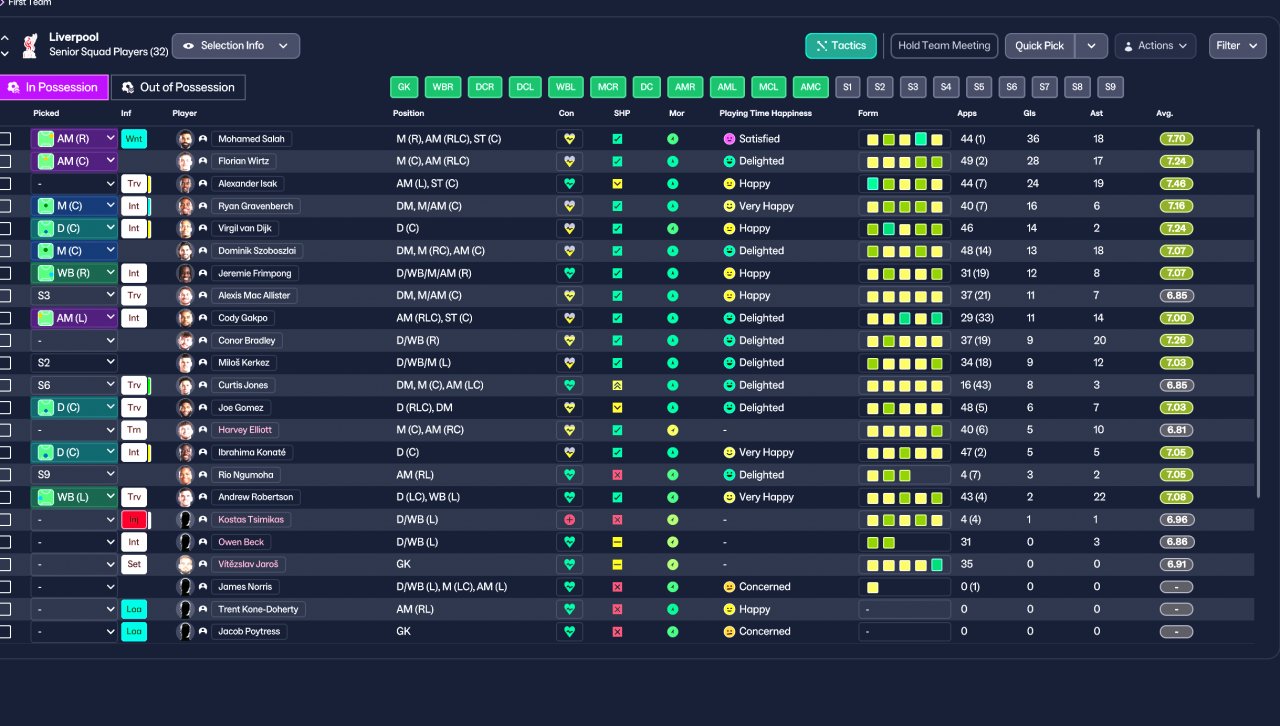Open Harvey Elliott's player name link

(245, 430)
